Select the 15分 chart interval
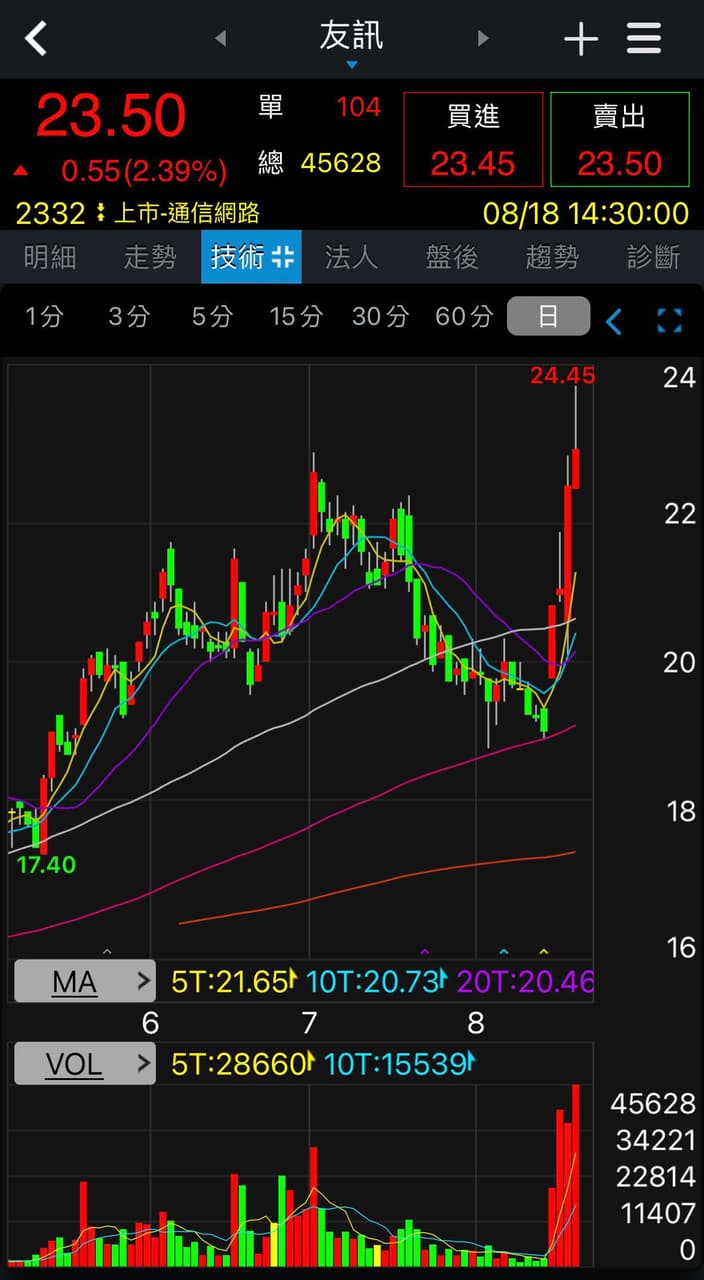Screen dimensions: 704x1280 296,317
